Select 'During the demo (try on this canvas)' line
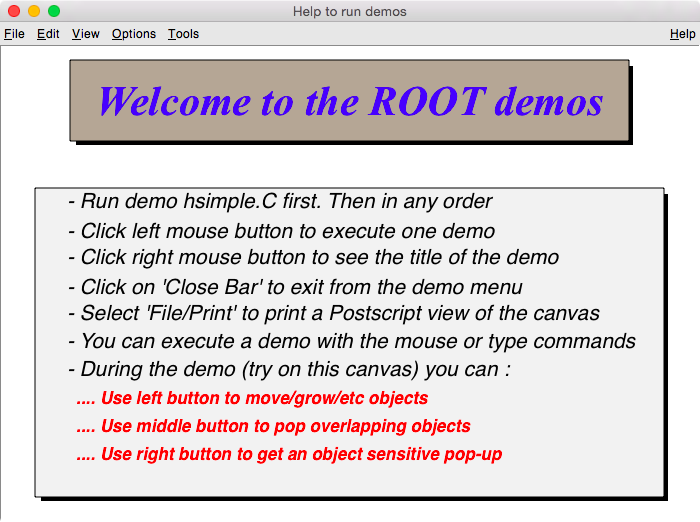The width and height of the screenshot is (700, 522). click(289, 370)
